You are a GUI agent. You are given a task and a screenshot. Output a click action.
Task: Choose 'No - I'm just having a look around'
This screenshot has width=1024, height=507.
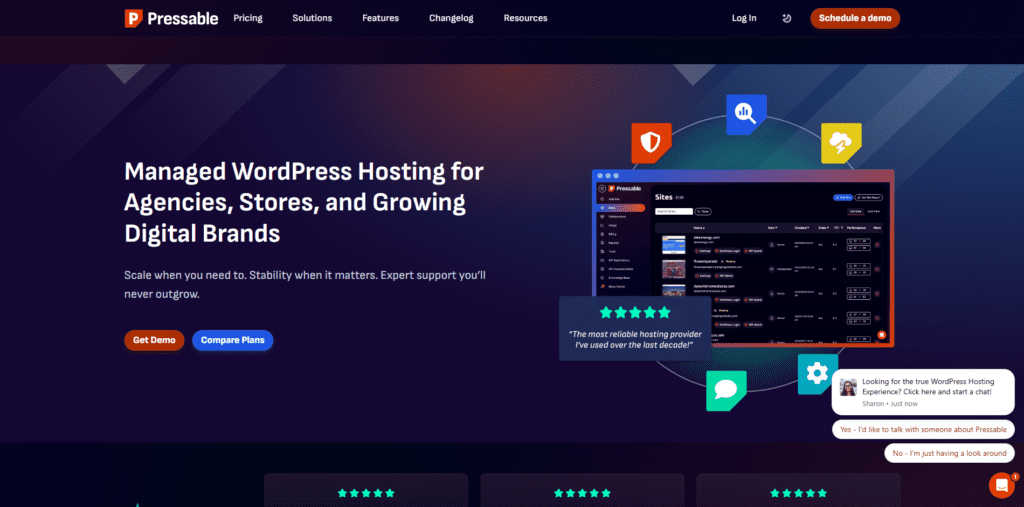tap(950, 453)
